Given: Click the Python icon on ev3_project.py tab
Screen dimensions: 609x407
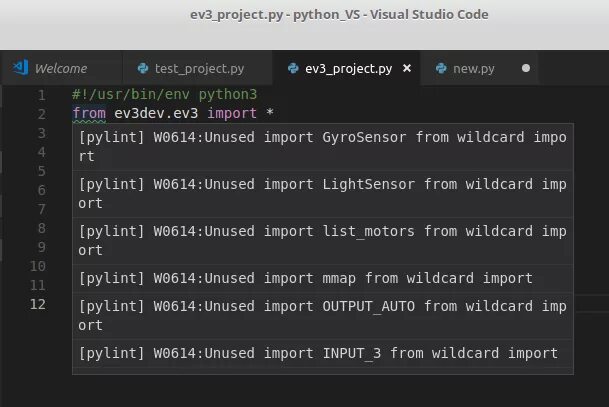Looking at the screenshot, I should point(293,68).
